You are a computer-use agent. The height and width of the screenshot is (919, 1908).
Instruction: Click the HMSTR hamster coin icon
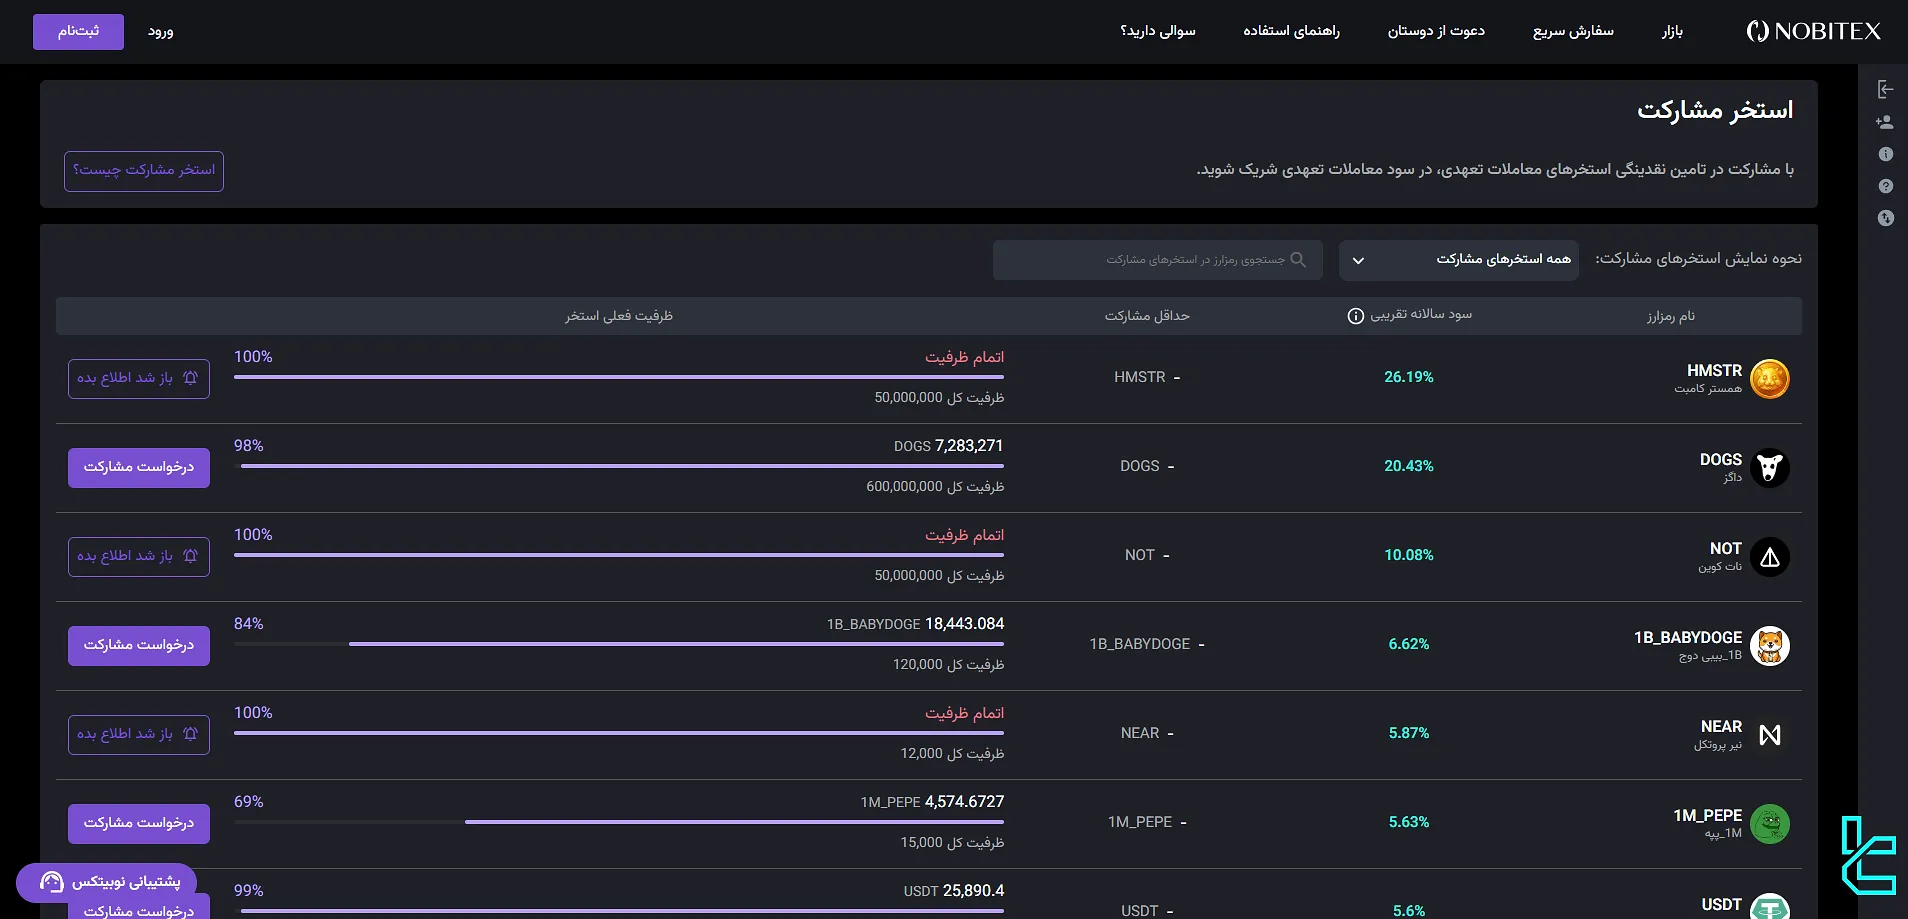[1770, 379]
